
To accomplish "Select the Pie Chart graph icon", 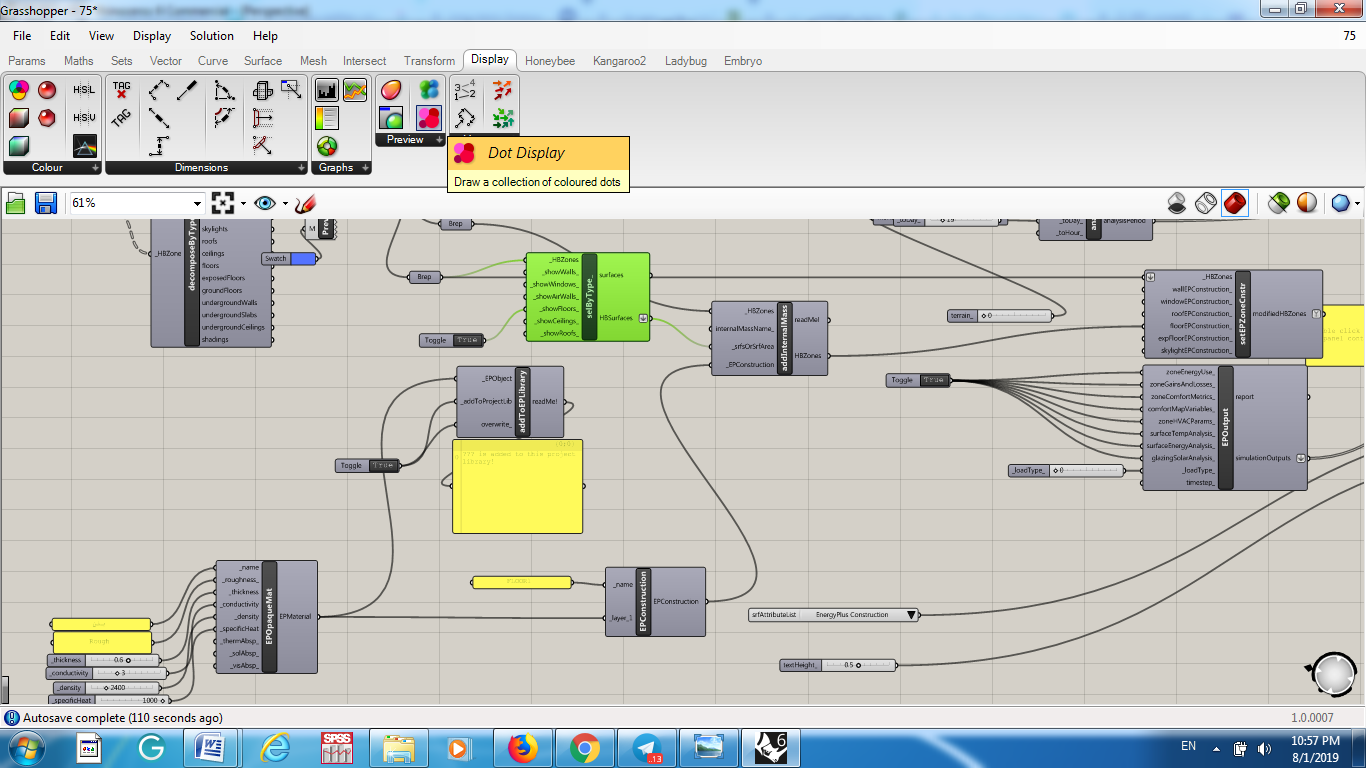I will [327, 146].
